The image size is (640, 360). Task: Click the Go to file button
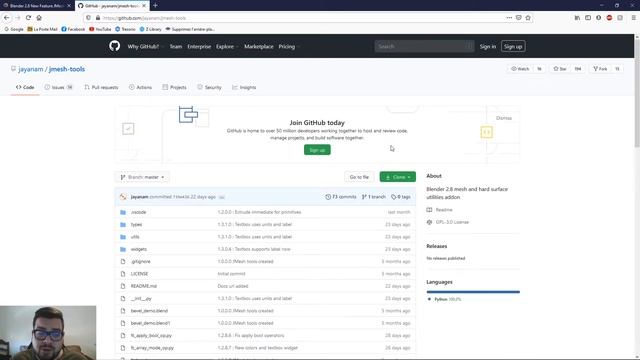(x=359, y=177)
